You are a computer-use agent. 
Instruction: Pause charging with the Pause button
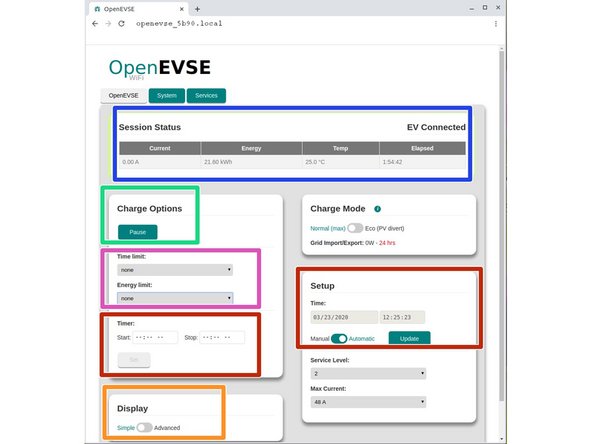[137, 232]
